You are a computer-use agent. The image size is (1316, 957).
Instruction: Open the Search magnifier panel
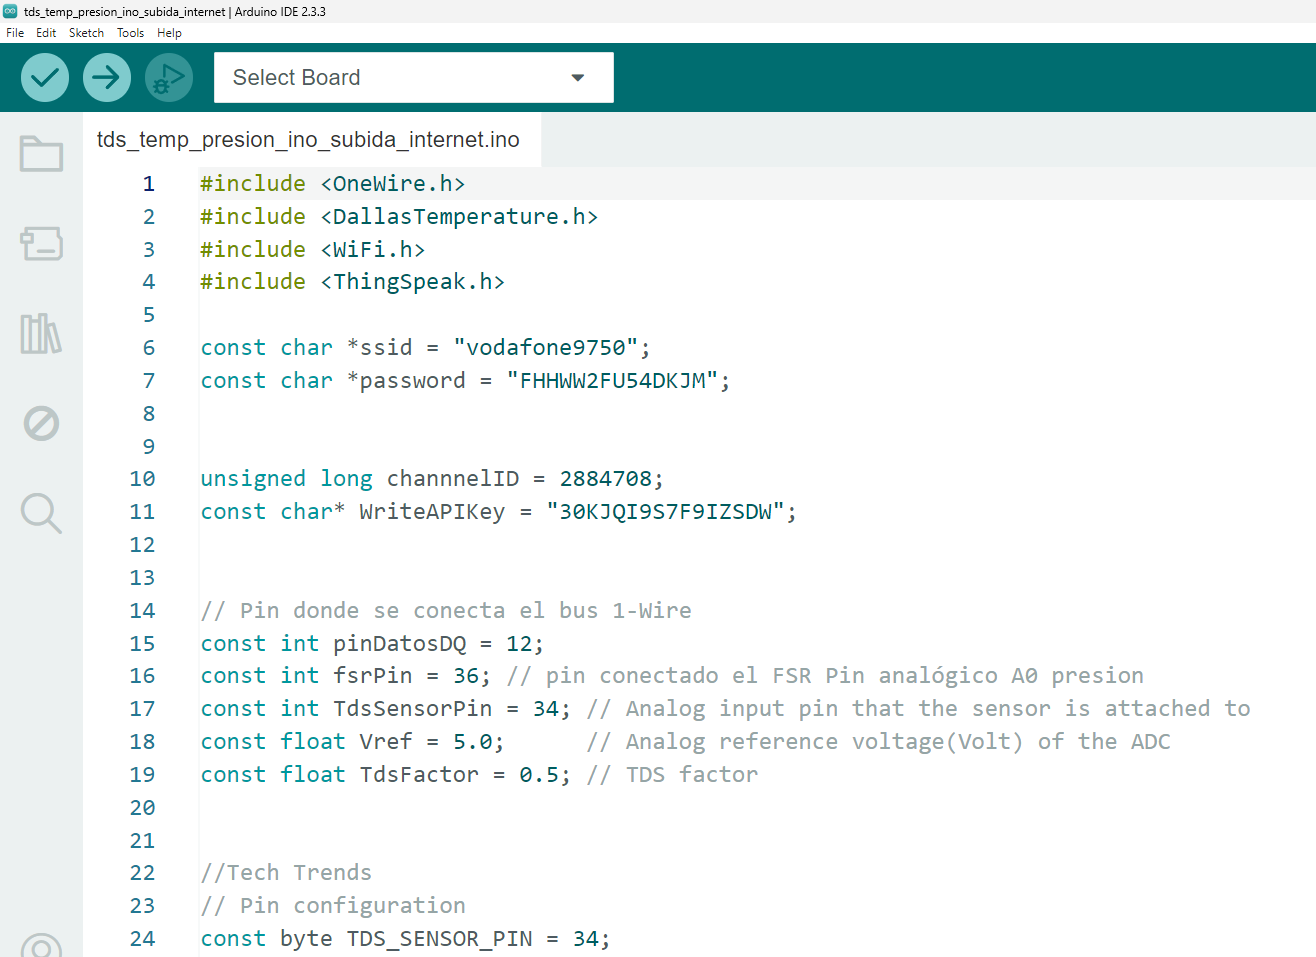point(41,513)
